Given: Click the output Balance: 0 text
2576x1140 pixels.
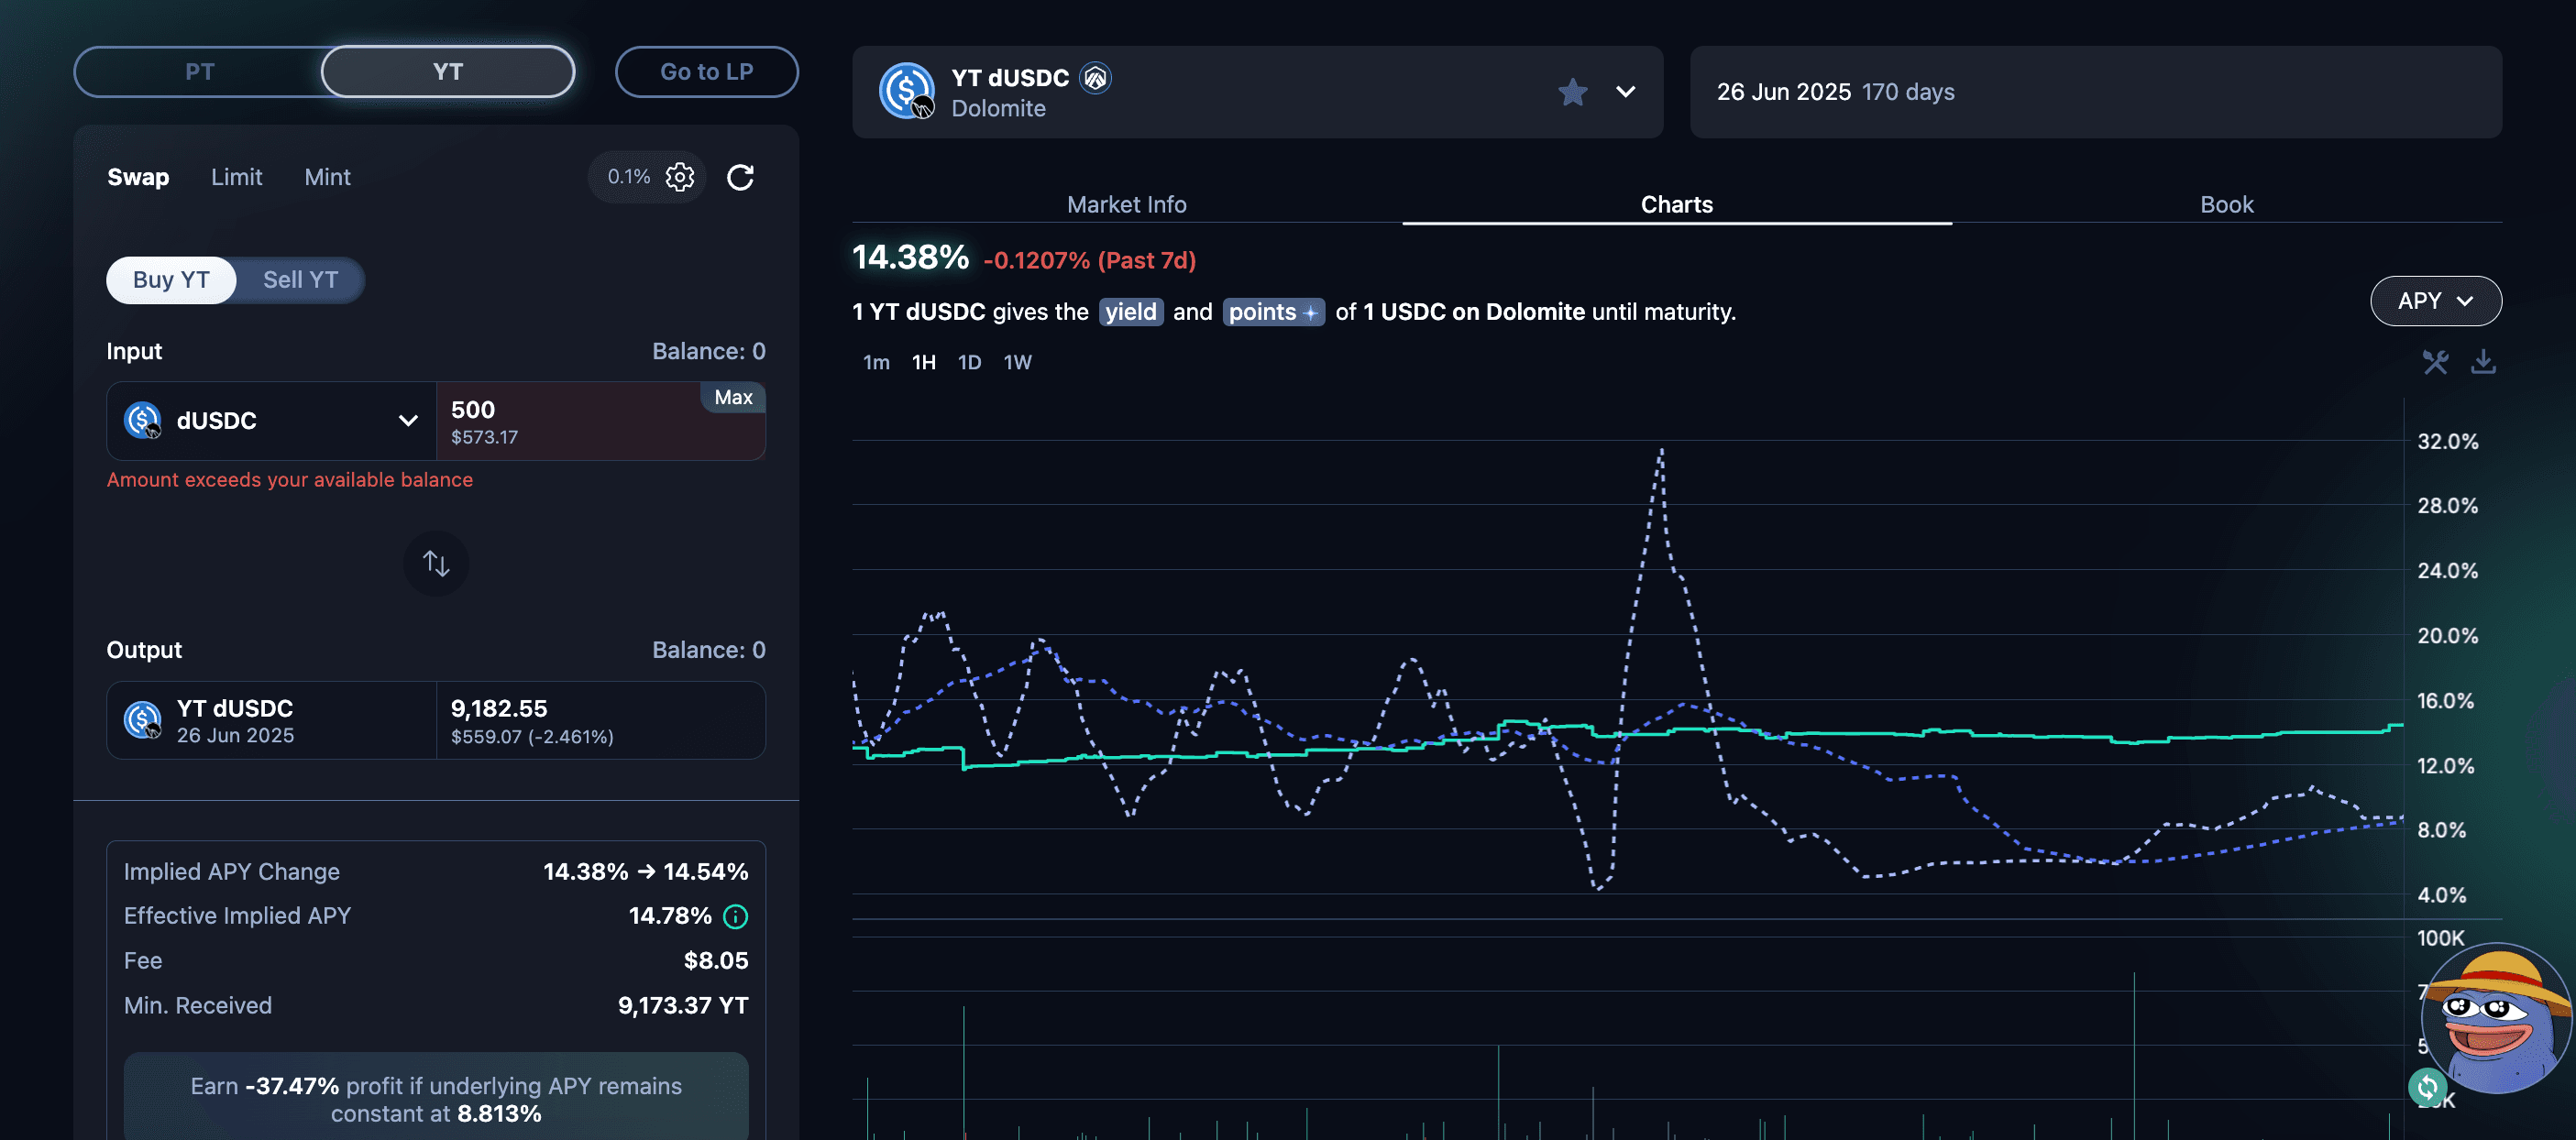Looking at the screenshot, I should pos(708,650).
